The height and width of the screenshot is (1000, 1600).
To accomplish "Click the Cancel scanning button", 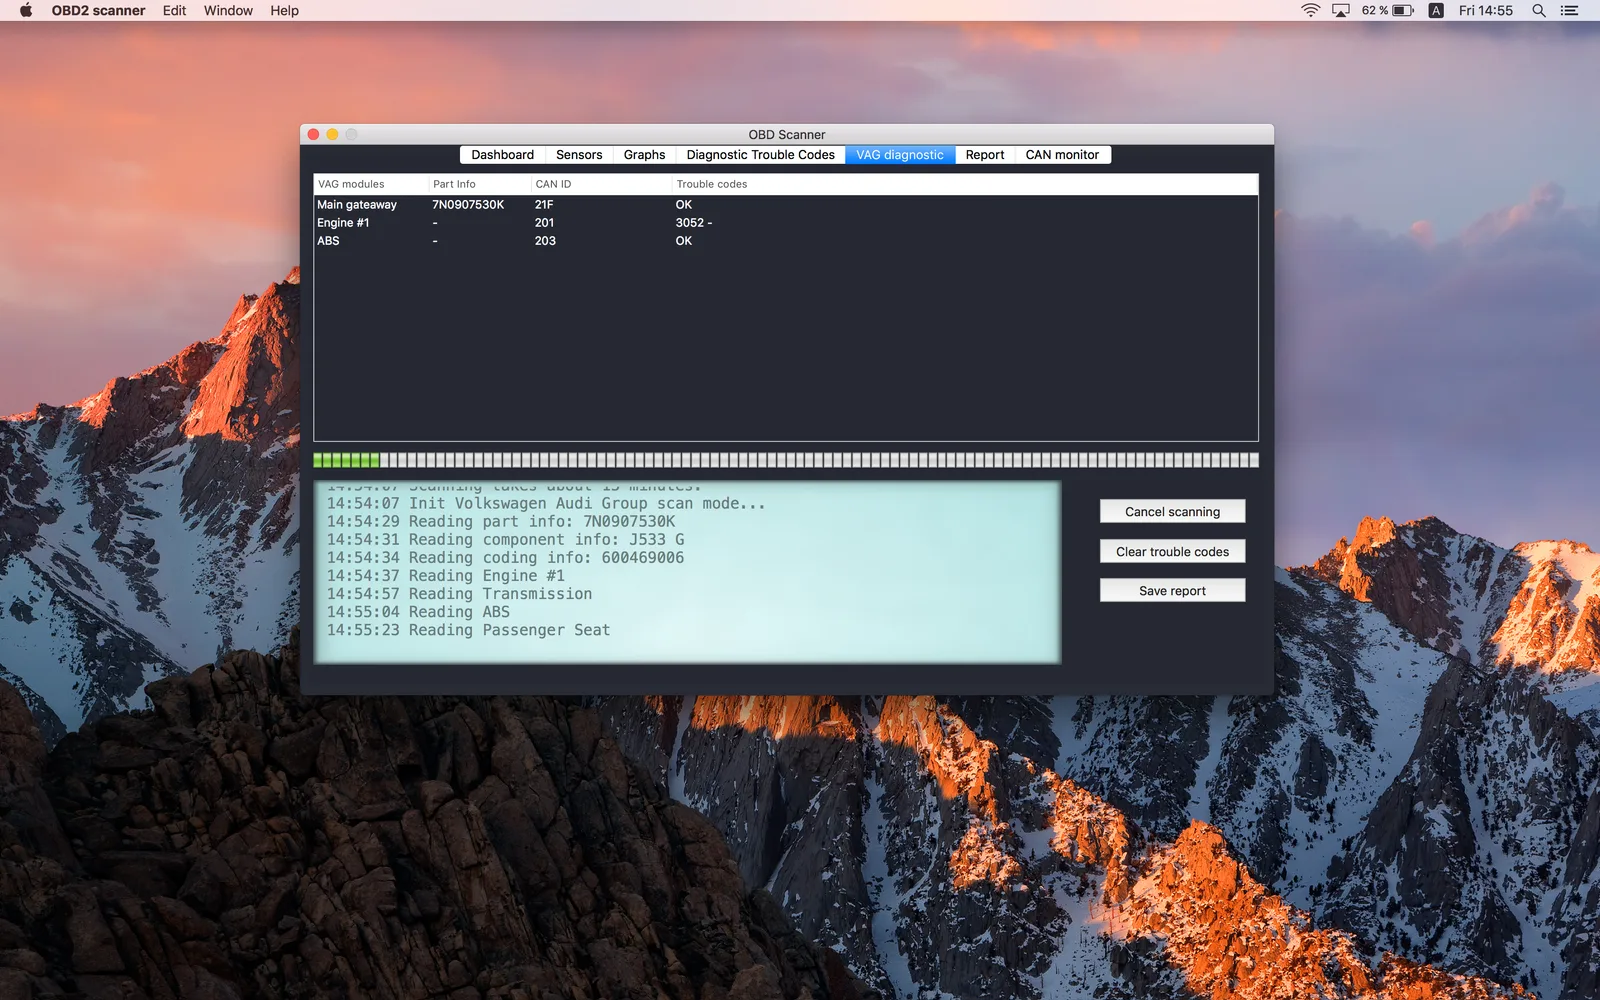I will [1172, 511].
